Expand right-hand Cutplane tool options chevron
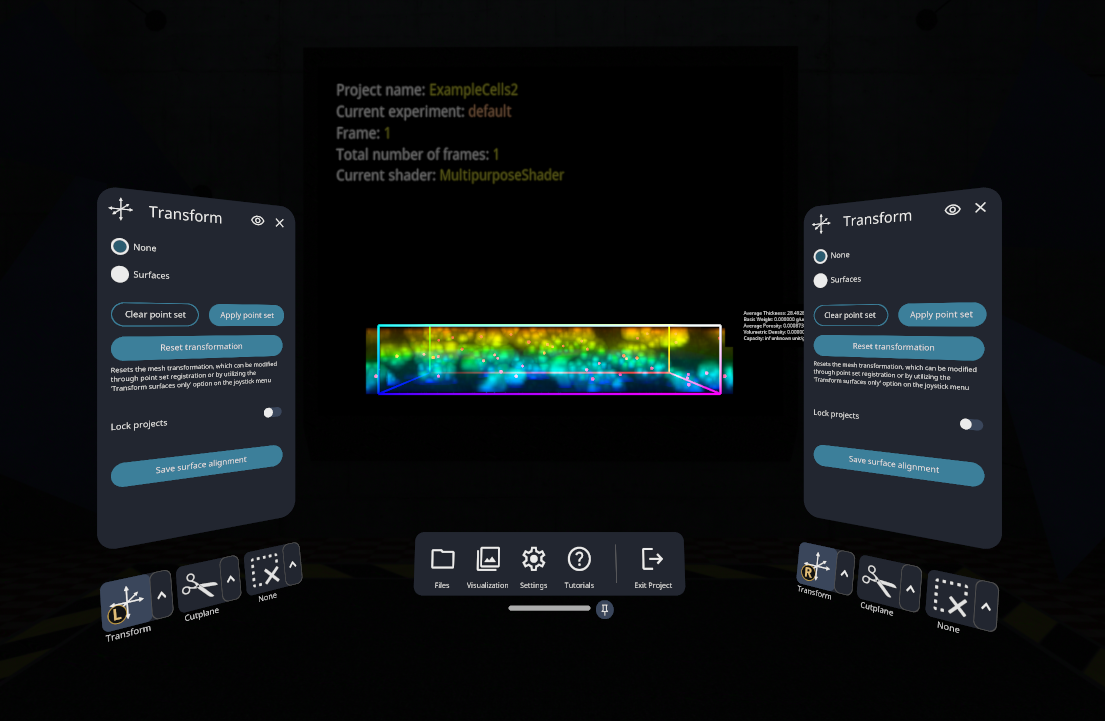The width and height of the screenshot is (1105, 721). pos(910,588)
